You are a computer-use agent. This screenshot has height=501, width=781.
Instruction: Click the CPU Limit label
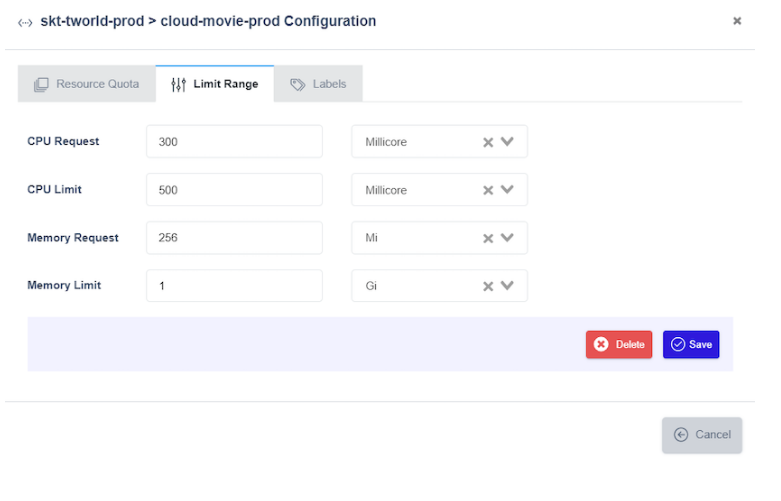point(54,189)
